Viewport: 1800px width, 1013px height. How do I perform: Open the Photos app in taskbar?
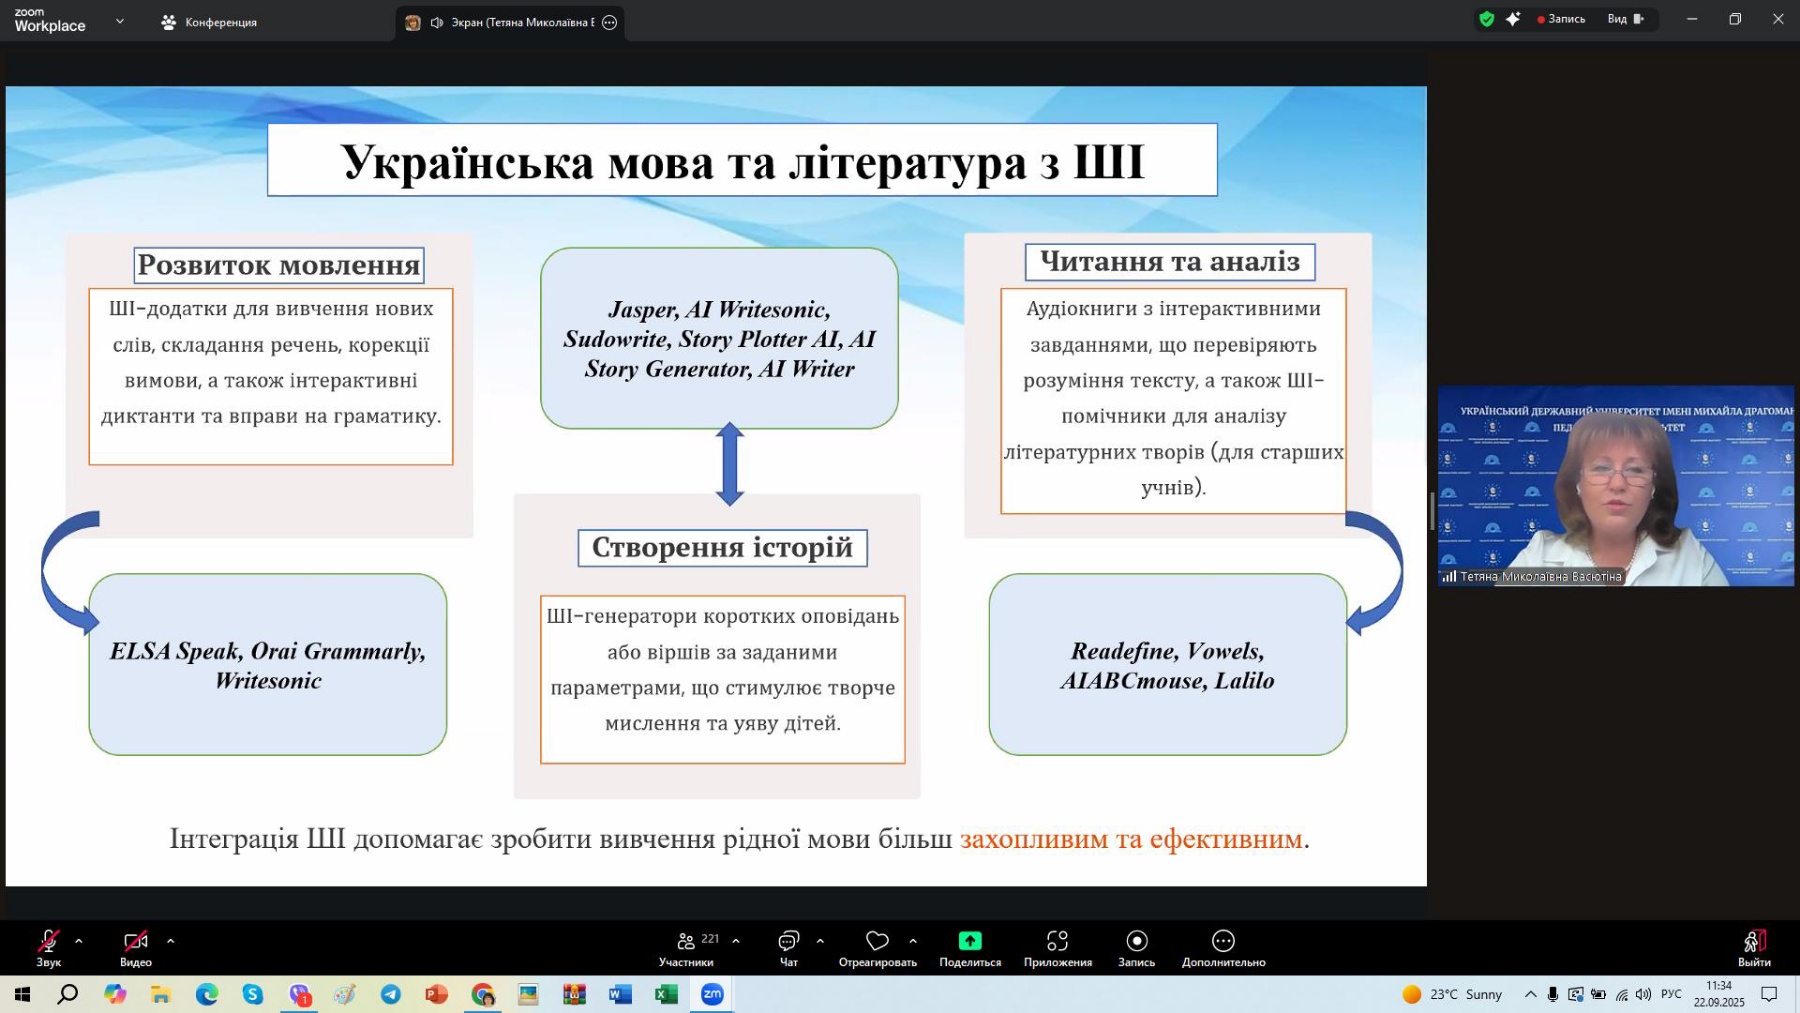click(528, 994)
